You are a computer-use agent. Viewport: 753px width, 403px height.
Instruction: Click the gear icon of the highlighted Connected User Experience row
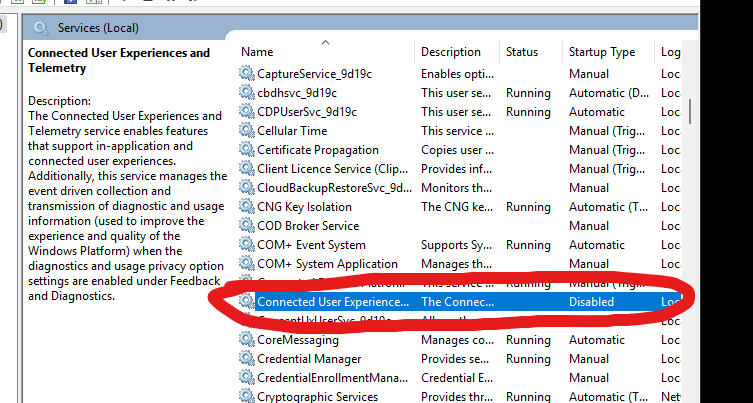coord(246,301)
